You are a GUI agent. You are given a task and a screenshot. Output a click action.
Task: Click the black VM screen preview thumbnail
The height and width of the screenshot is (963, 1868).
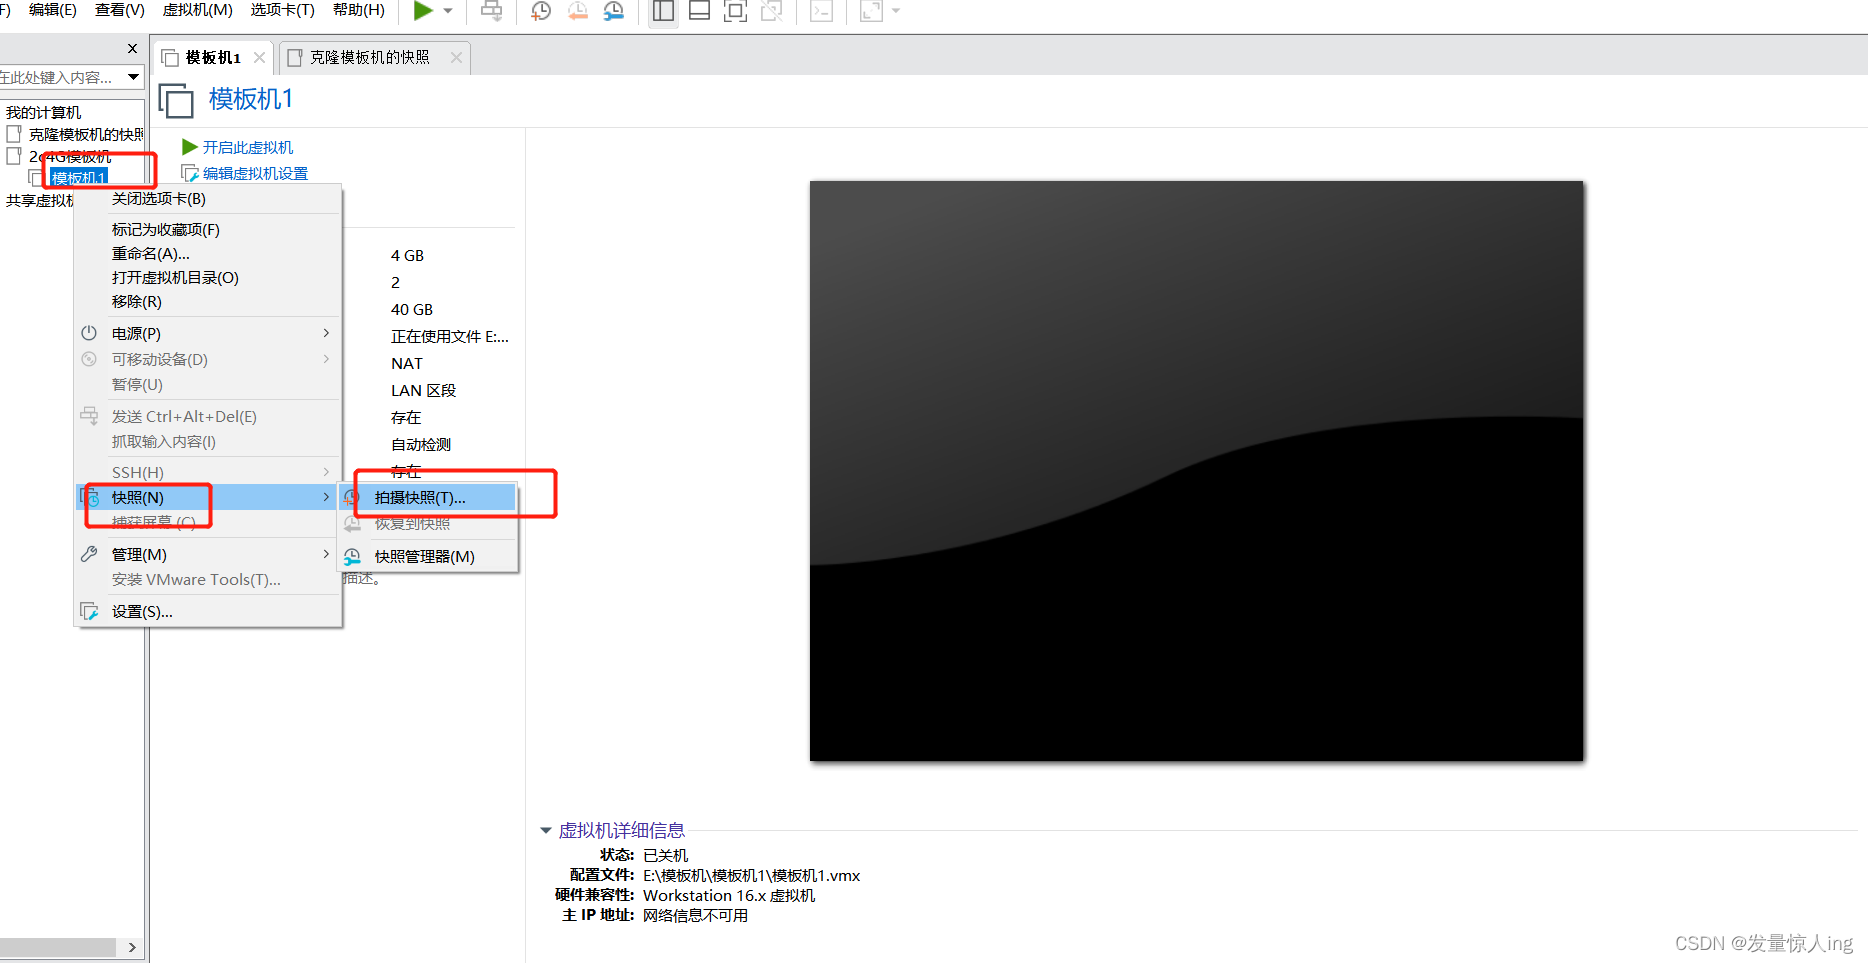point(1196,471)
